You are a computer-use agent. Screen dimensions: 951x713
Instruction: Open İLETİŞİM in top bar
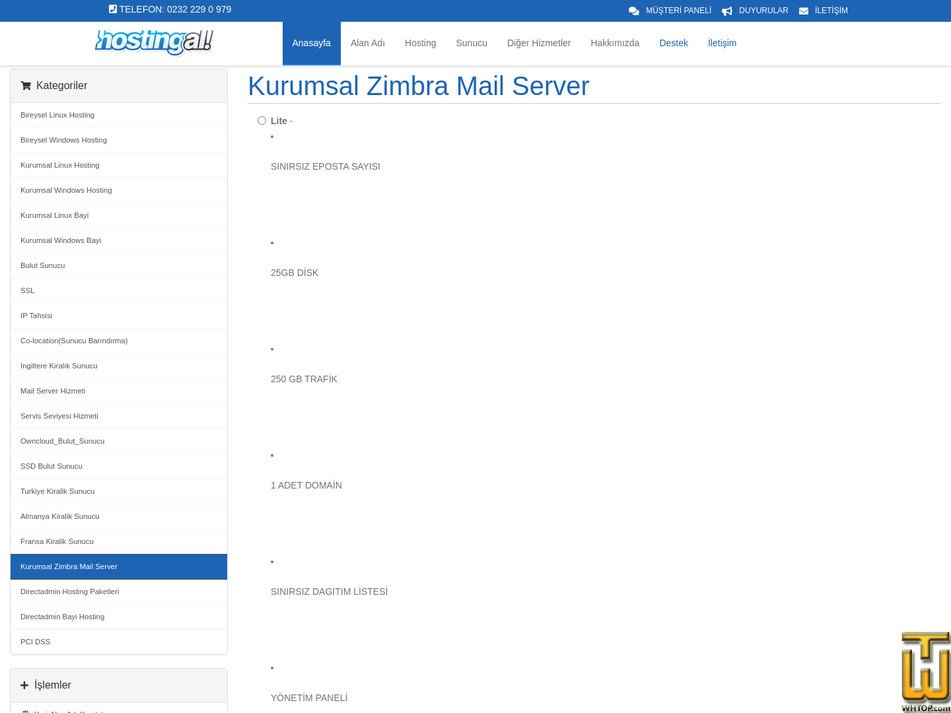831,10
